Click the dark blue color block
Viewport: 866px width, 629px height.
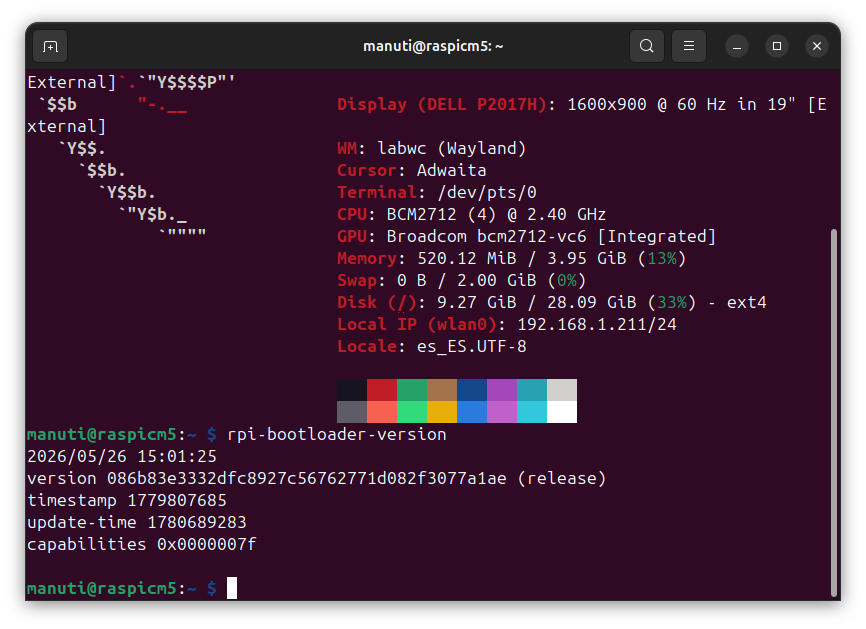tap(472, 390)
